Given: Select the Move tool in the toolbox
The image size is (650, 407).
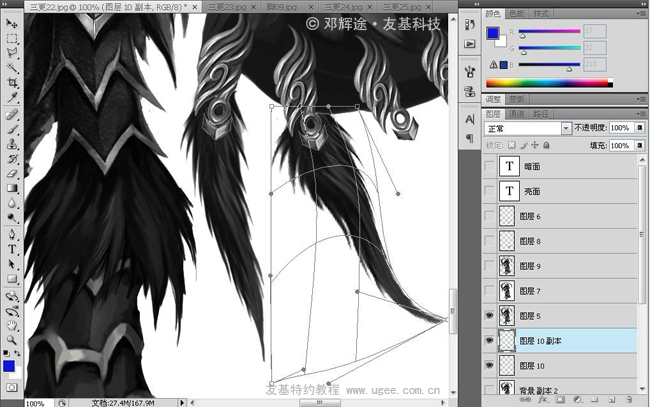Looking at the screenshot, I should (x=12, y=24).
